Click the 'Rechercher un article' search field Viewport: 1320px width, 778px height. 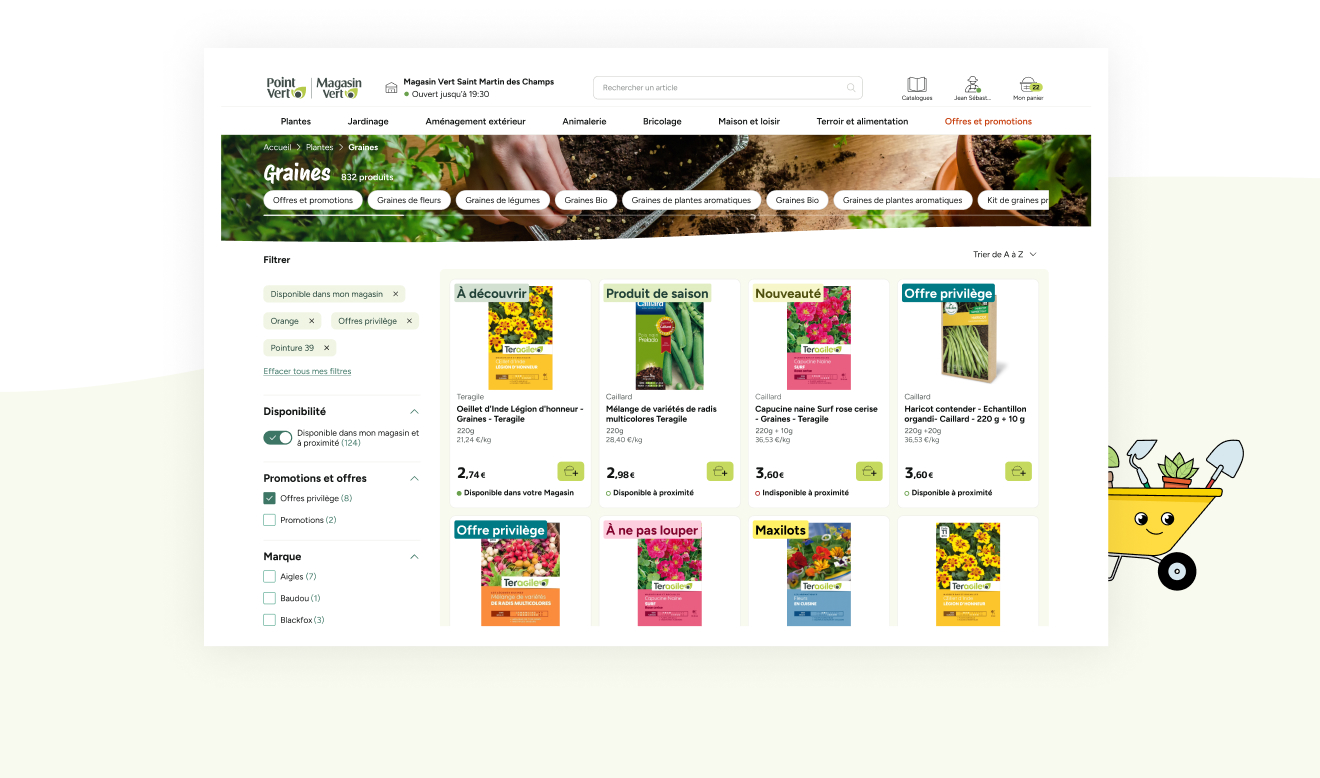tap(727, 88)
